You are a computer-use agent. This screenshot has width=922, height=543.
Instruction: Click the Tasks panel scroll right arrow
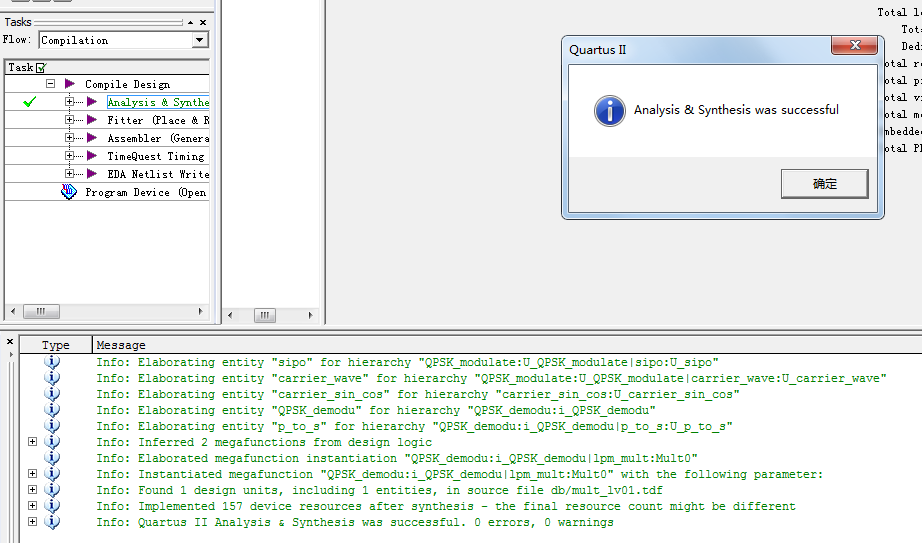tap(201, 311)
